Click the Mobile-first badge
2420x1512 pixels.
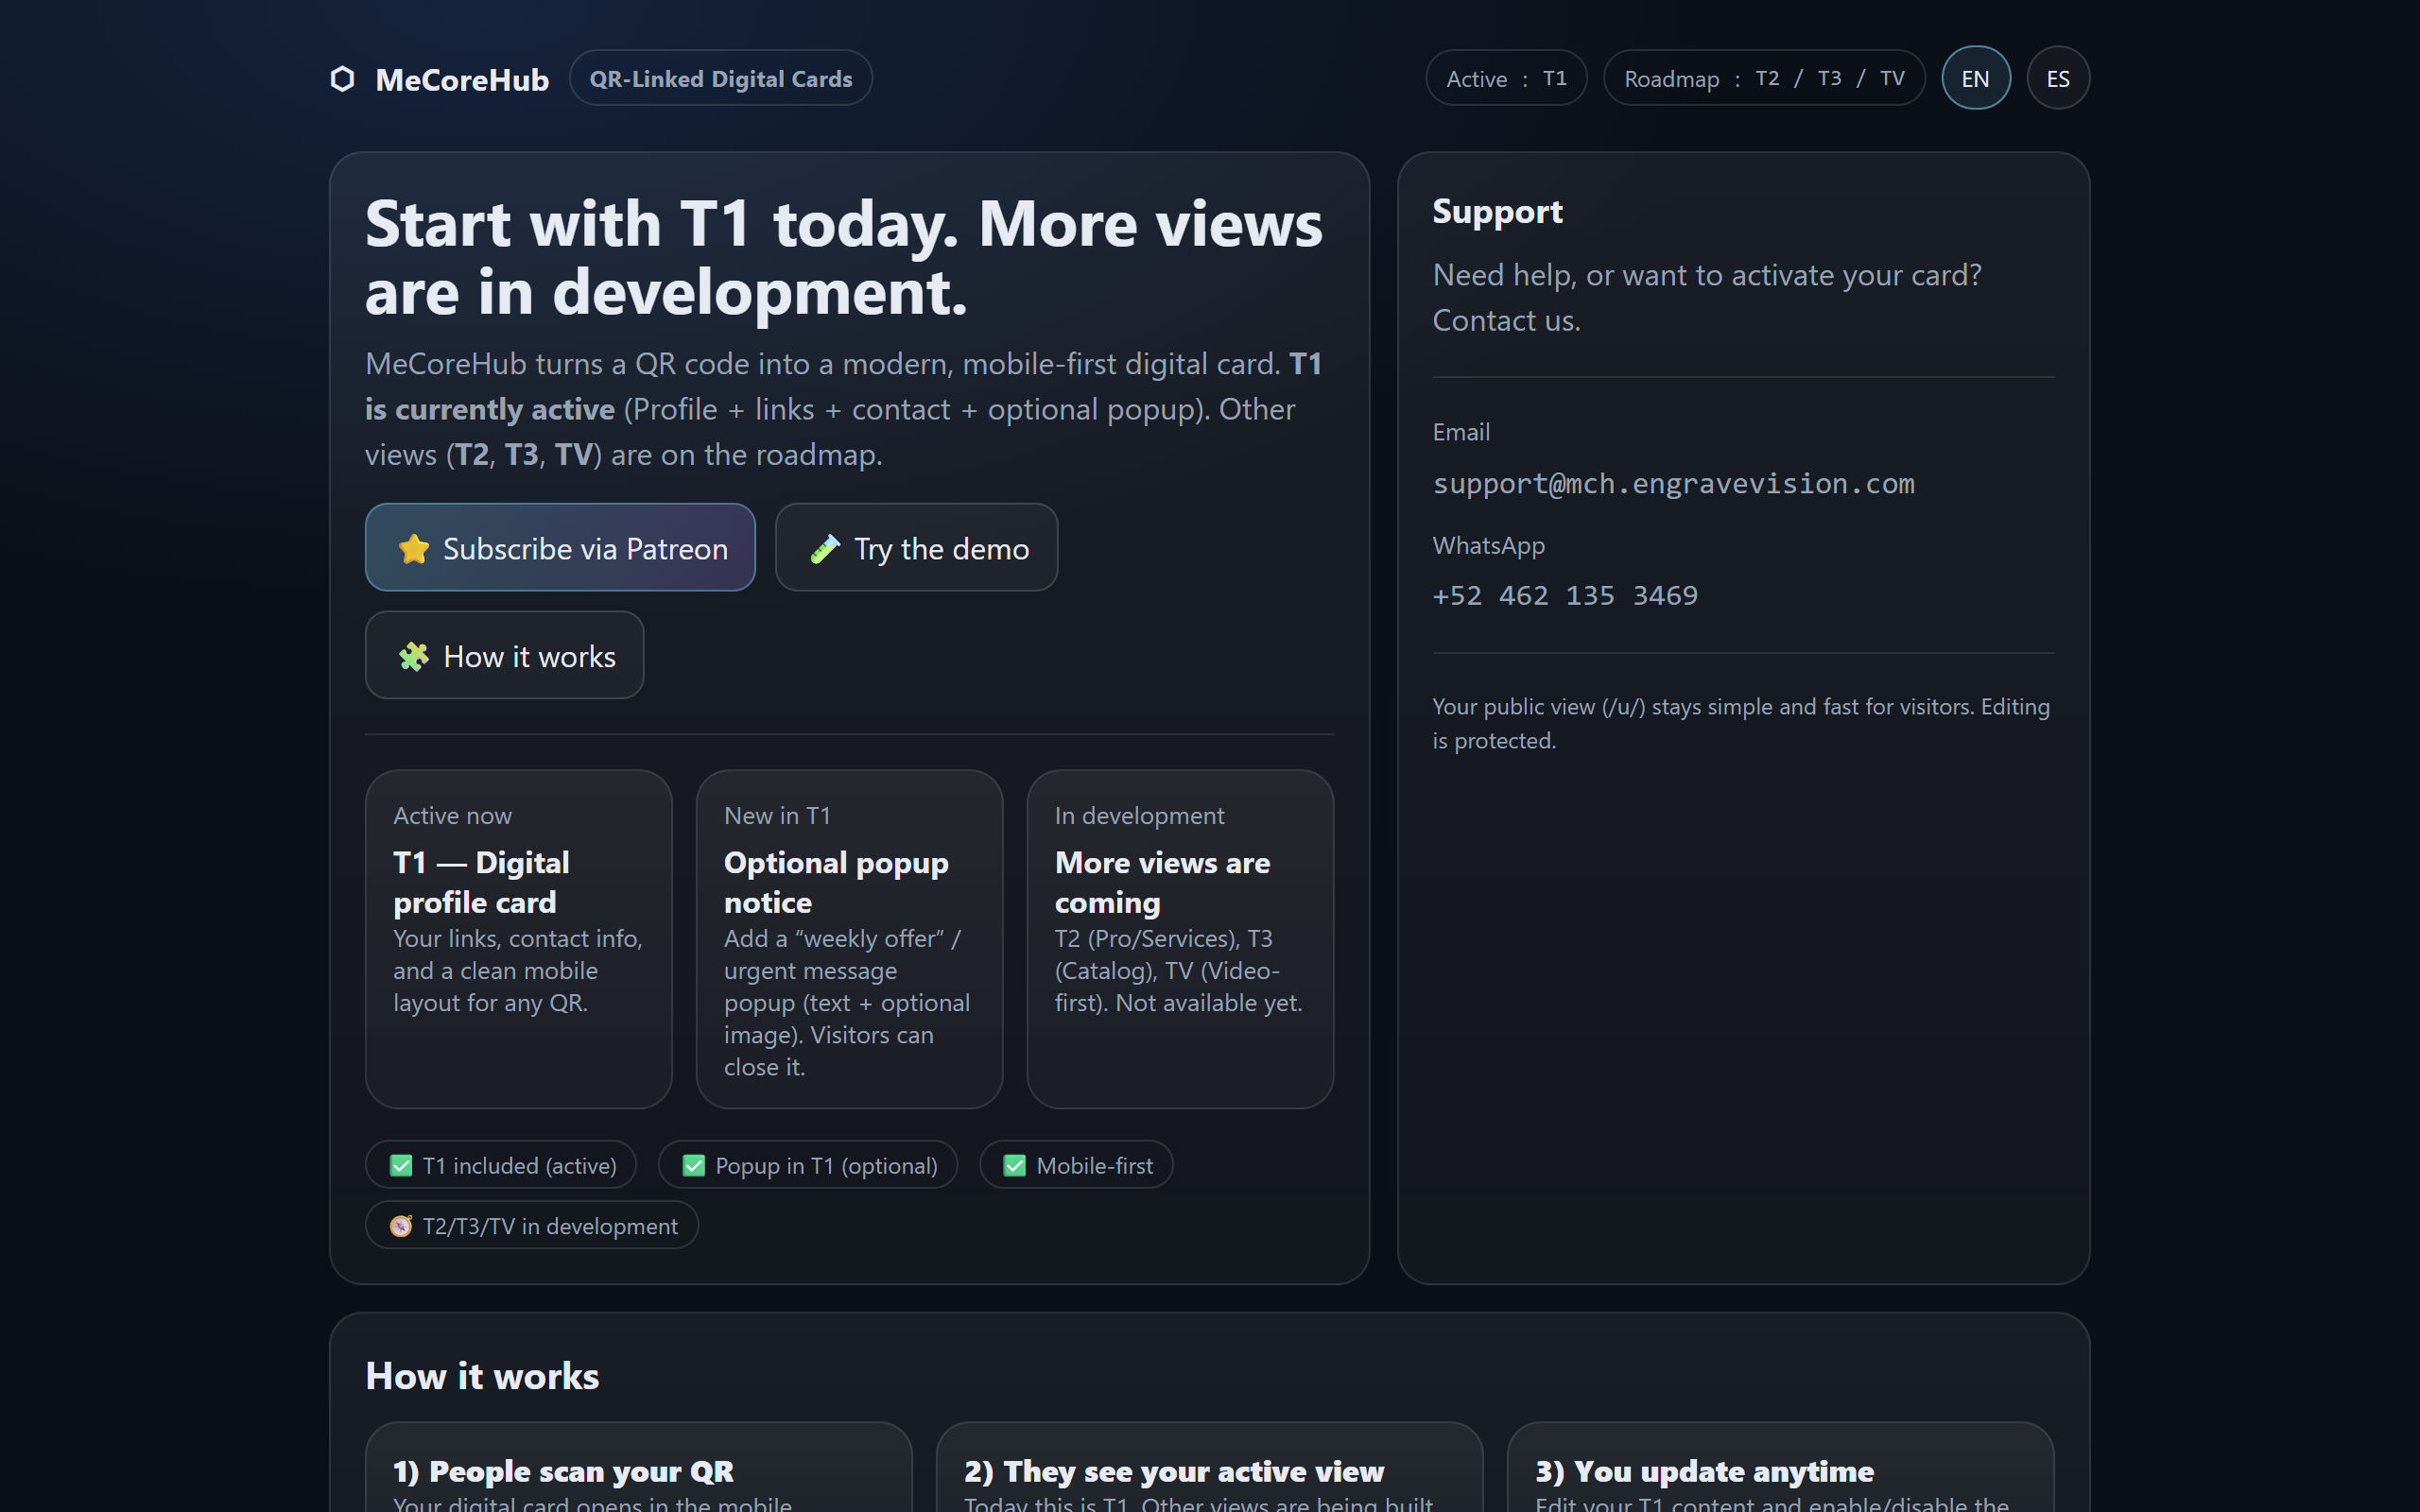[1076, 1165]
